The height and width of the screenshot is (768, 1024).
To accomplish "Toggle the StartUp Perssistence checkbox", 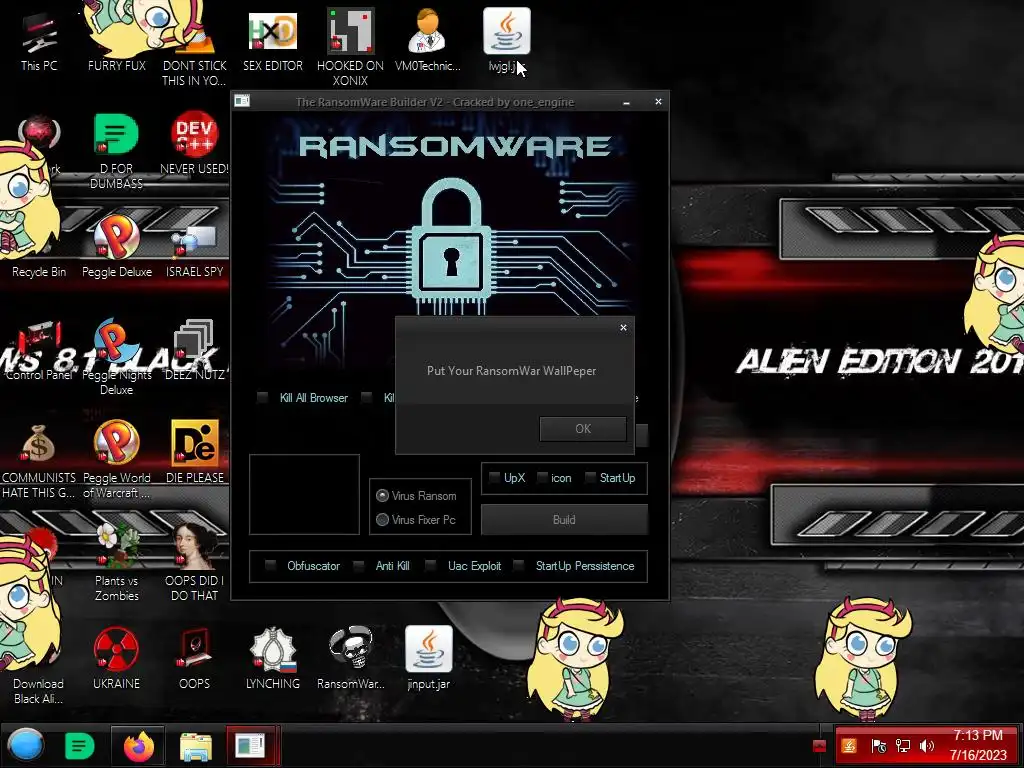I will [x=519, y=566].
